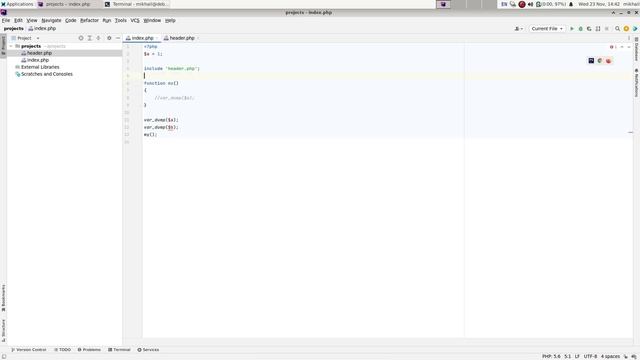Toggle the Project side tab button
This screenshot has height=360, width=640.
[3, 45]
